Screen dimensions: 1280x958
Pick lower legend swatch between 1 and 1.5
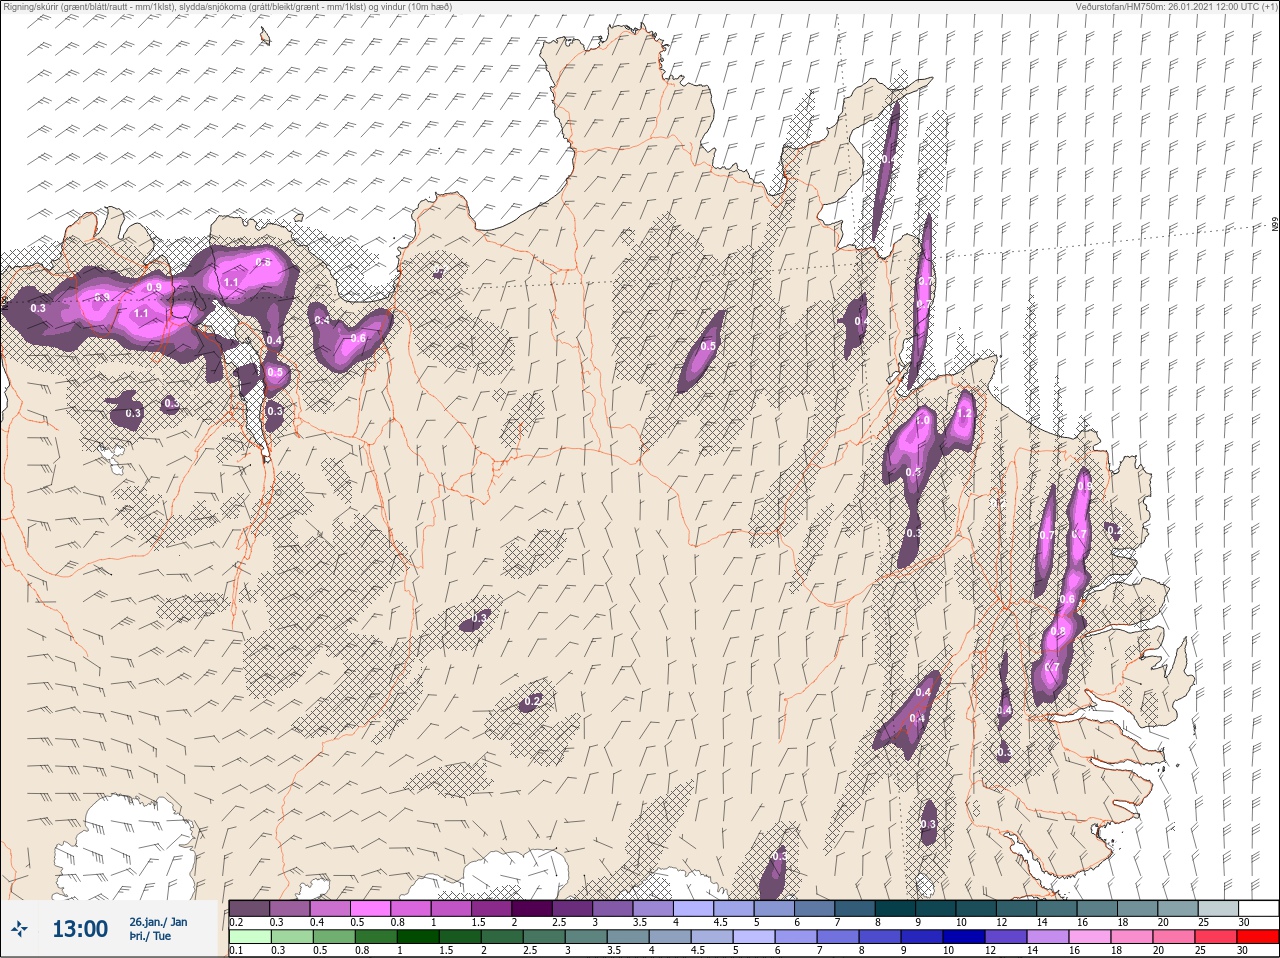(416, 937)
